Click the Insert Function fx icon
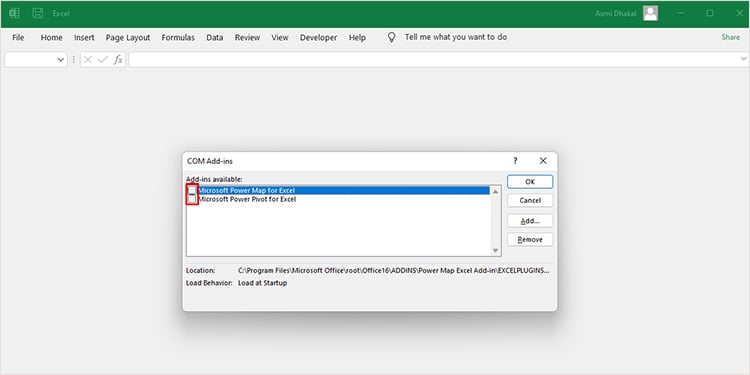The height and width of the screenshot is (375, 750). [x=118, y=60]
